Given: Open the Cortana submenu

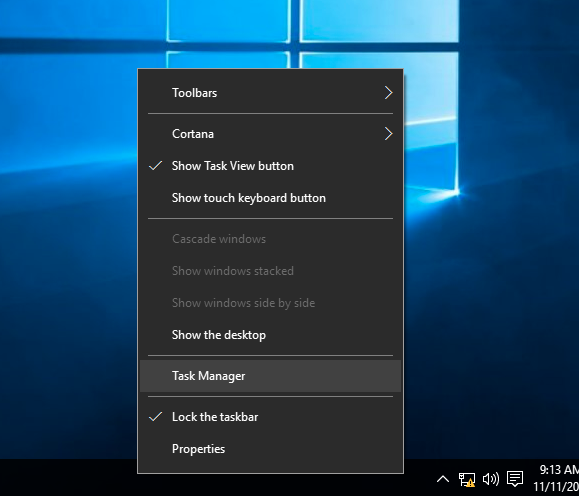Looking at the screenshot, I should 270,134.
